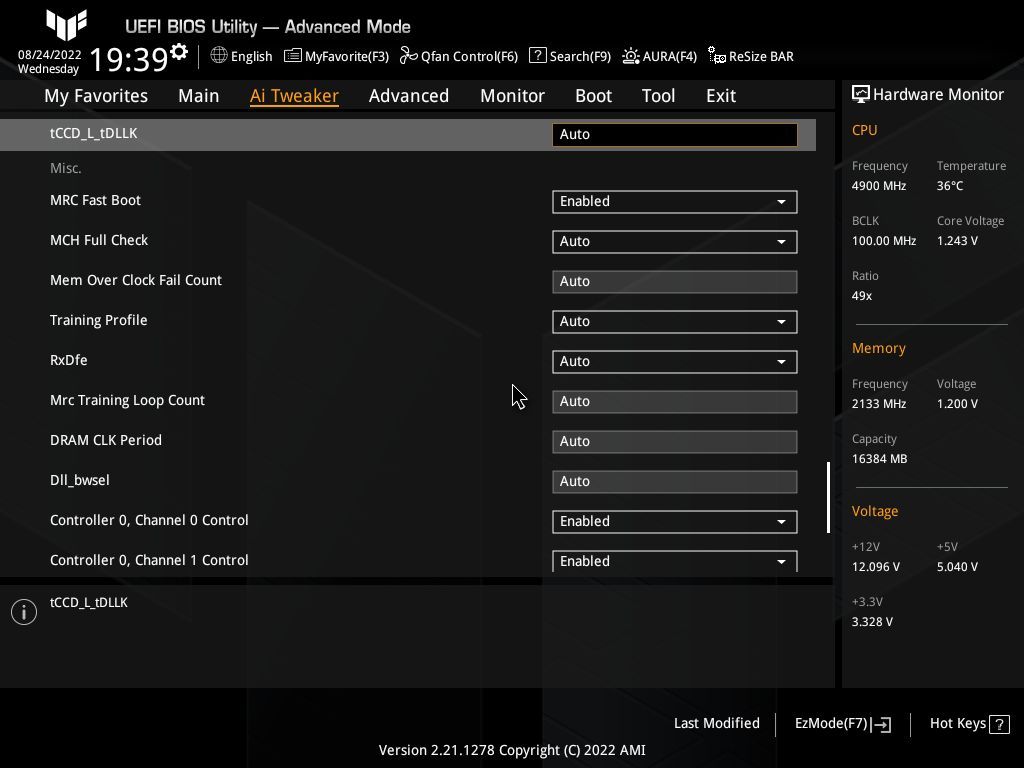
Task: Click Last Modified button
Action: tap(716, 724)
